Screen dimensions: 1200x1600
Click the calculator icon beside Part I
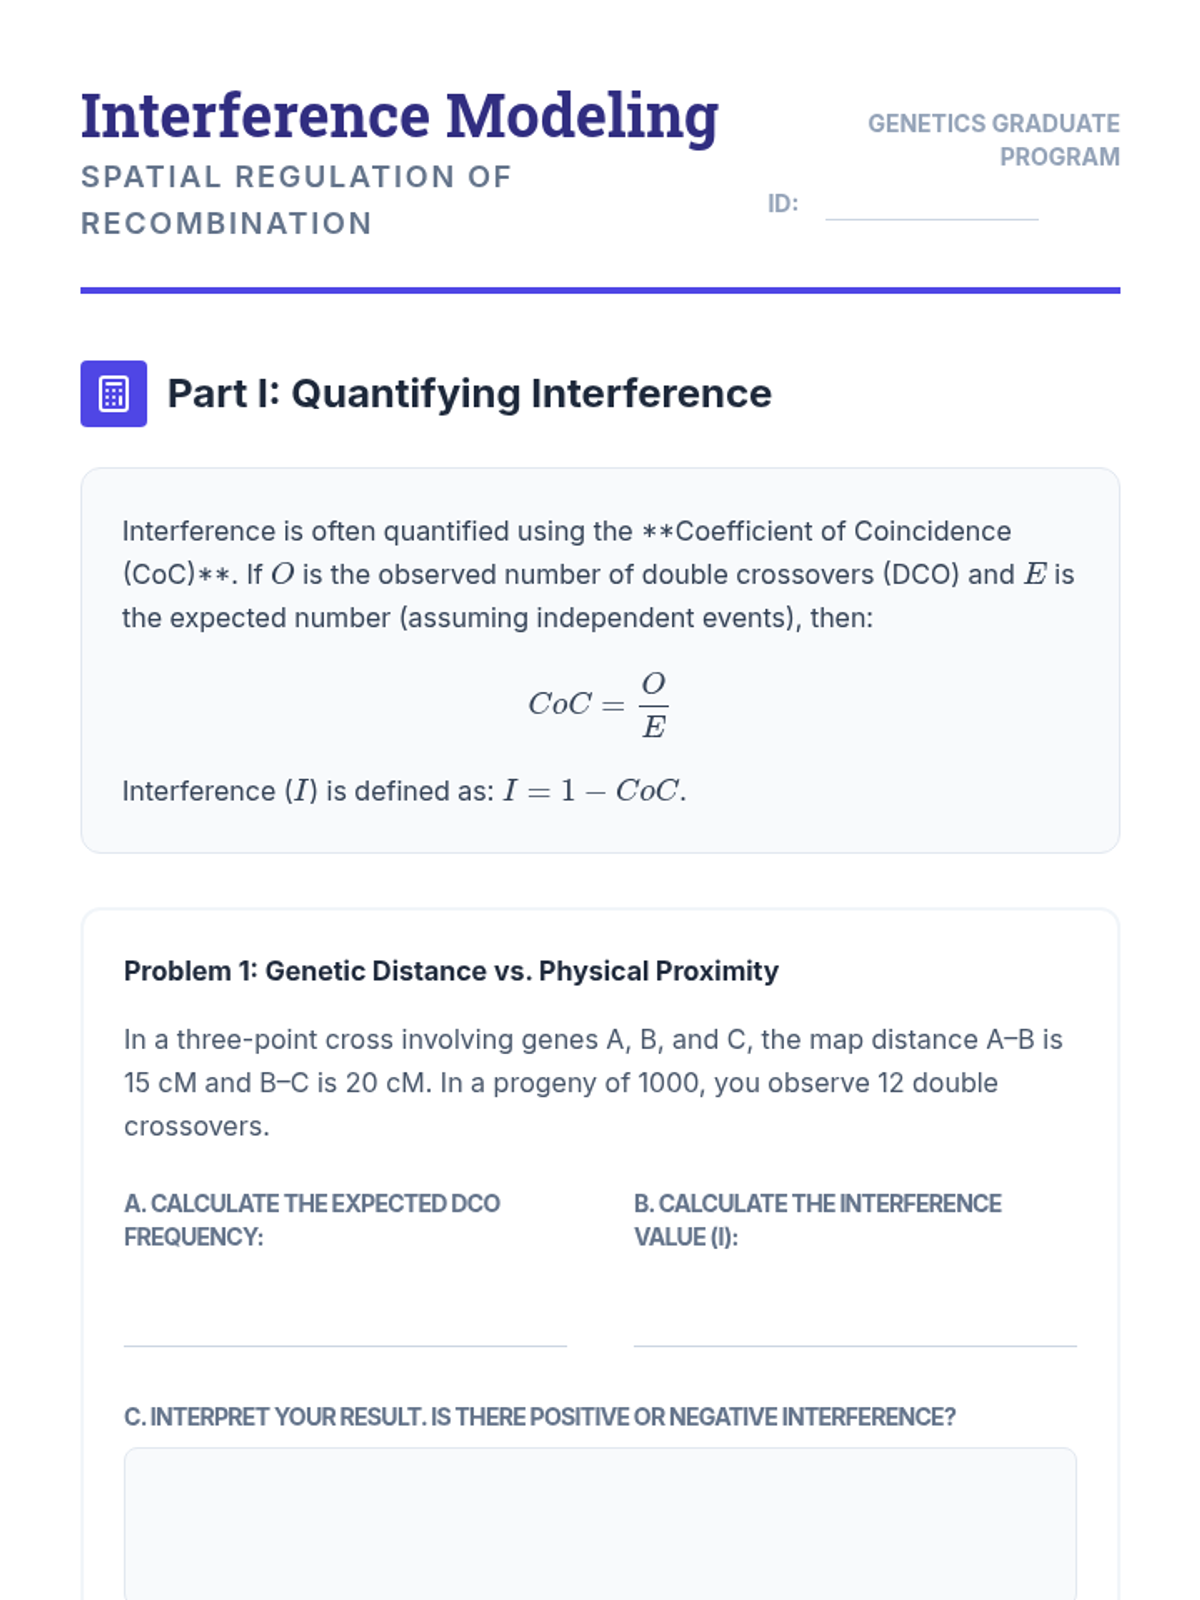pos(114,394)
